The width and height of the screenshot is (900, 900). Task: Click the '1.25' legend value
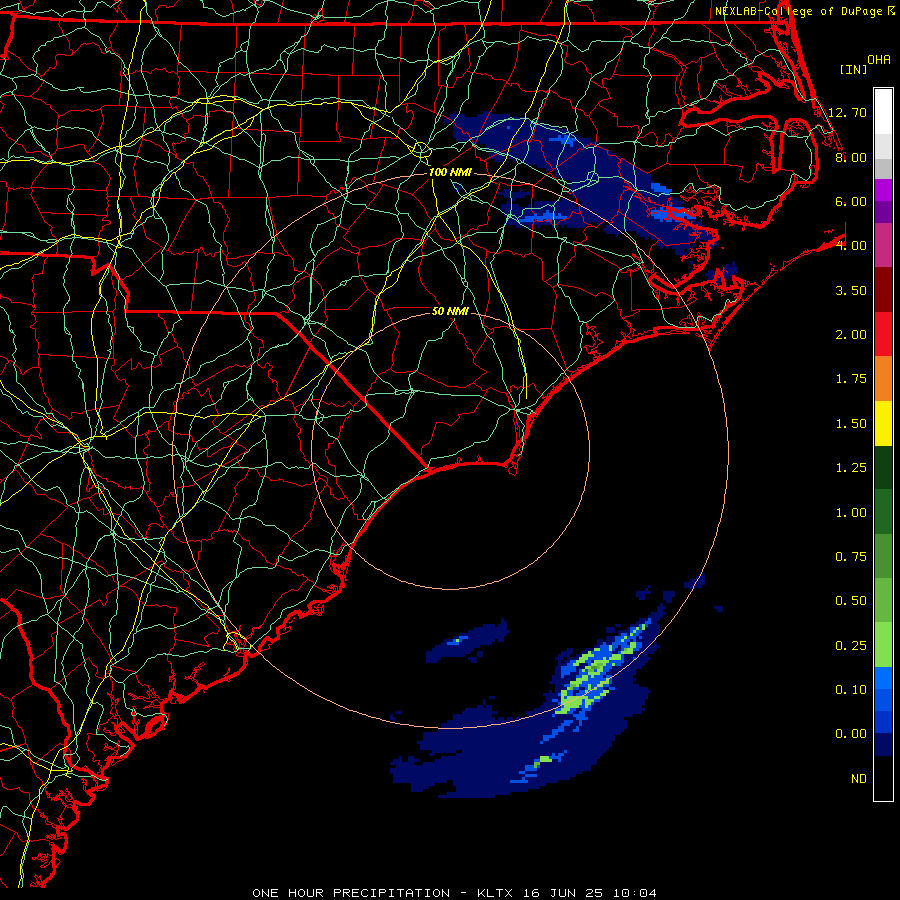[x=851, y=468]
